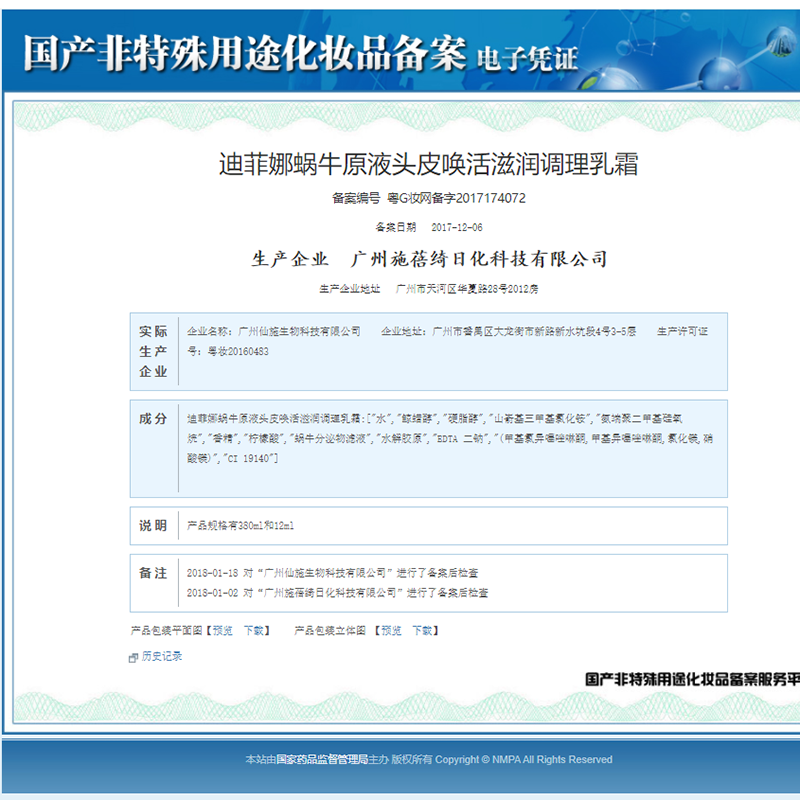Image resolution: width=800 pixels, height=800 pixels.
Task: Click the company name 广州施蓓绮日化科技有限公司 in the heading
Action: coord(479,259)
